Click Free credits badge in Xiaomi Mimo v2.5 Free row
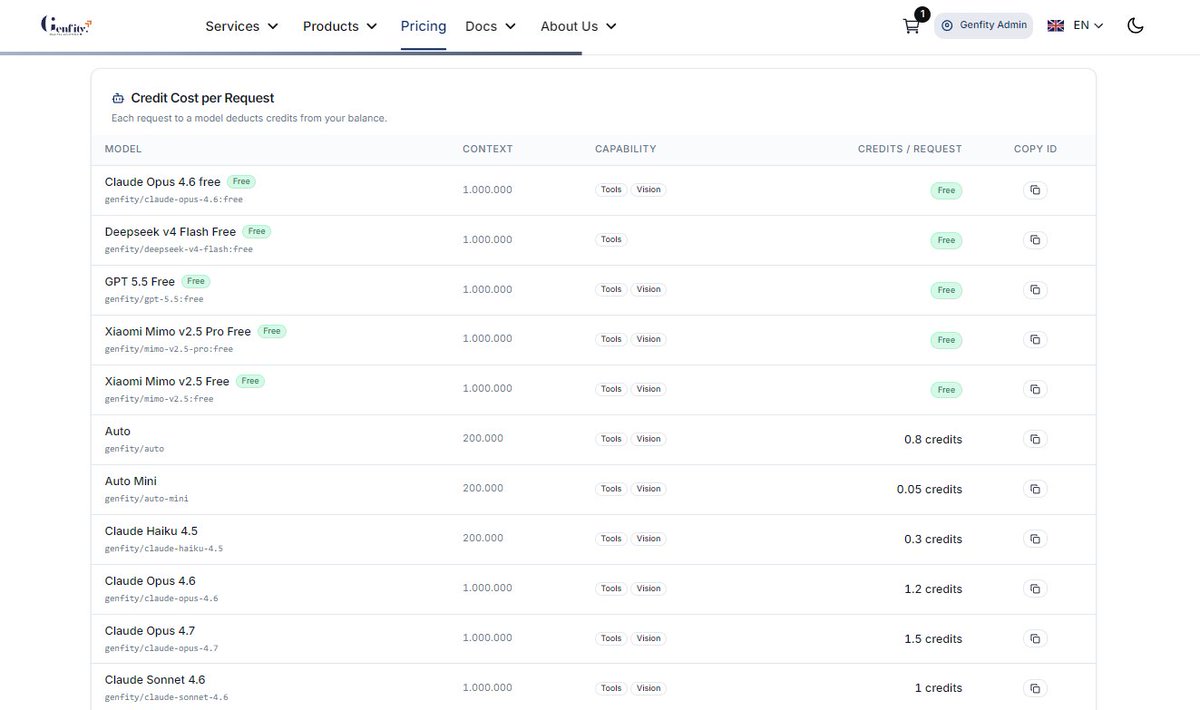 (946, 390)
